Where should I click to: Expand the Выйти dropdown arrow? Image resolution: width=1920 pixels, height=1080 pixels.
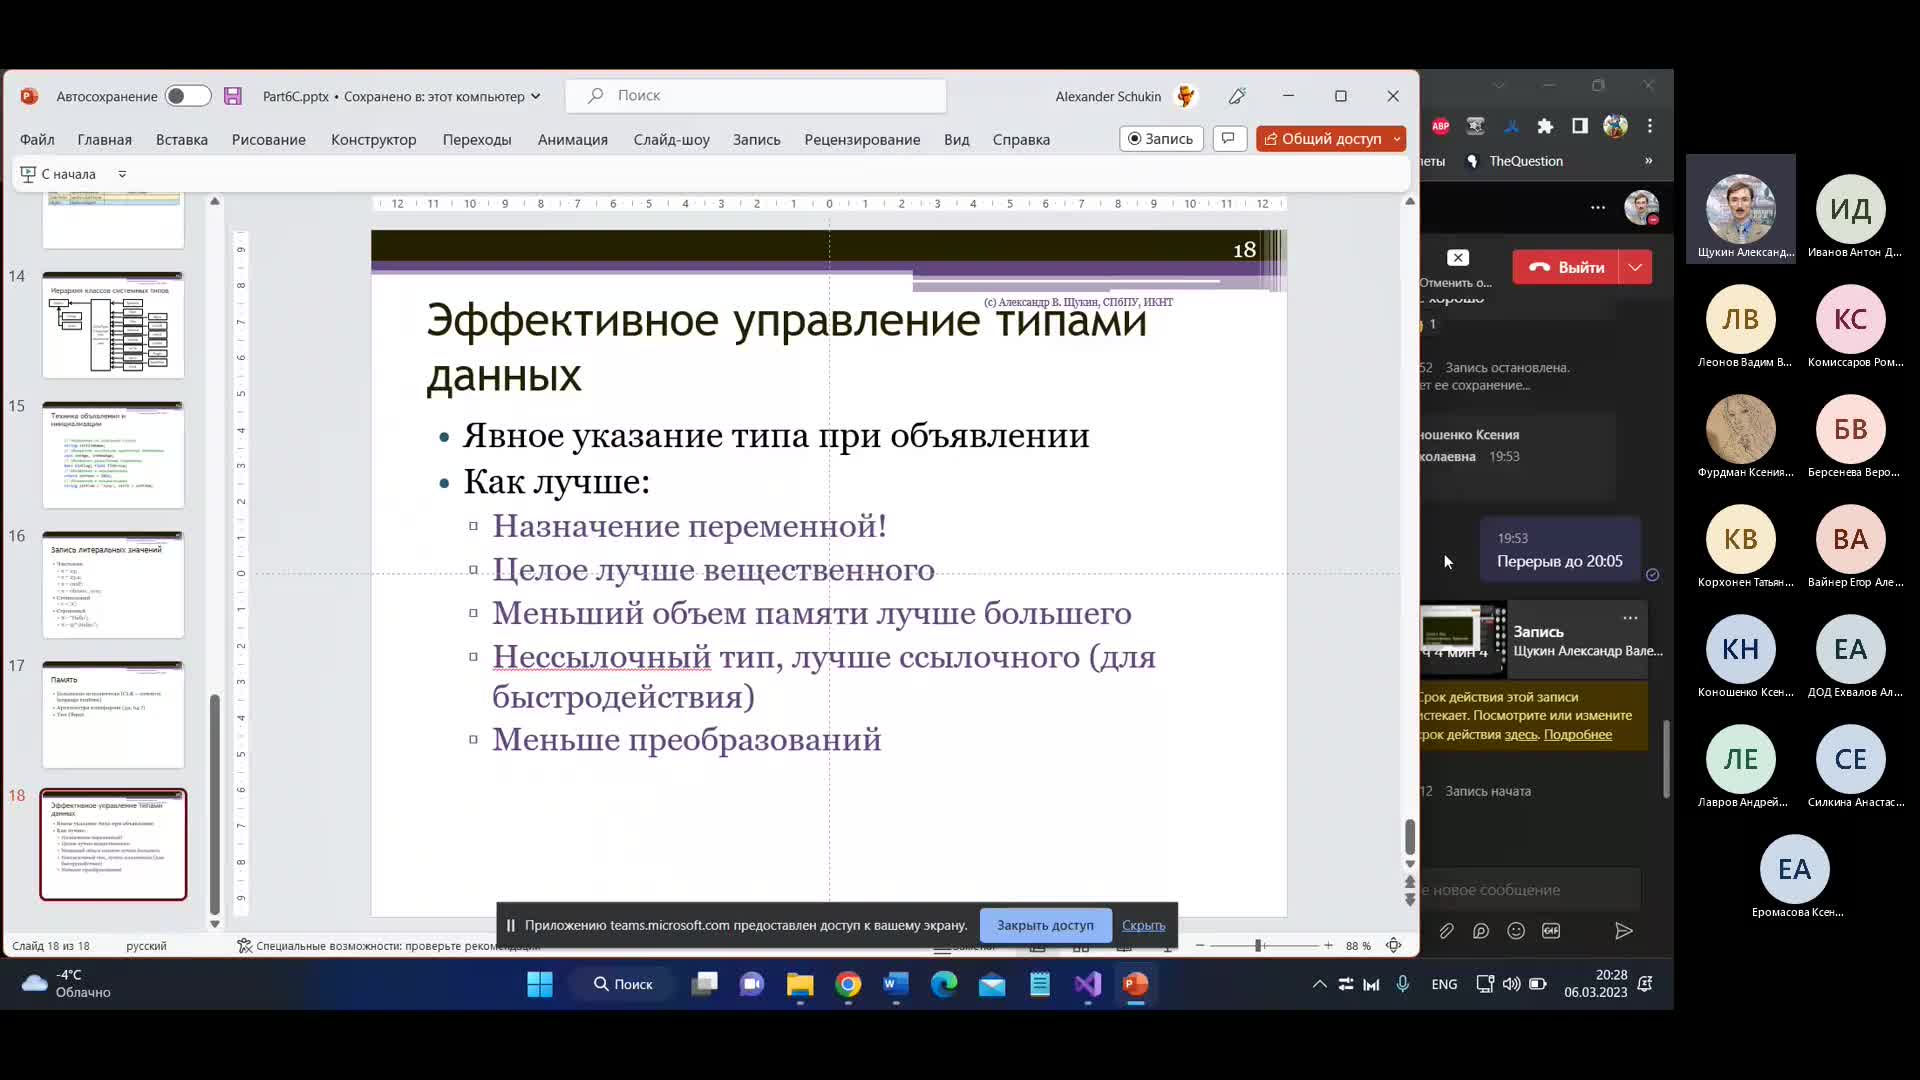(1635, 267)
